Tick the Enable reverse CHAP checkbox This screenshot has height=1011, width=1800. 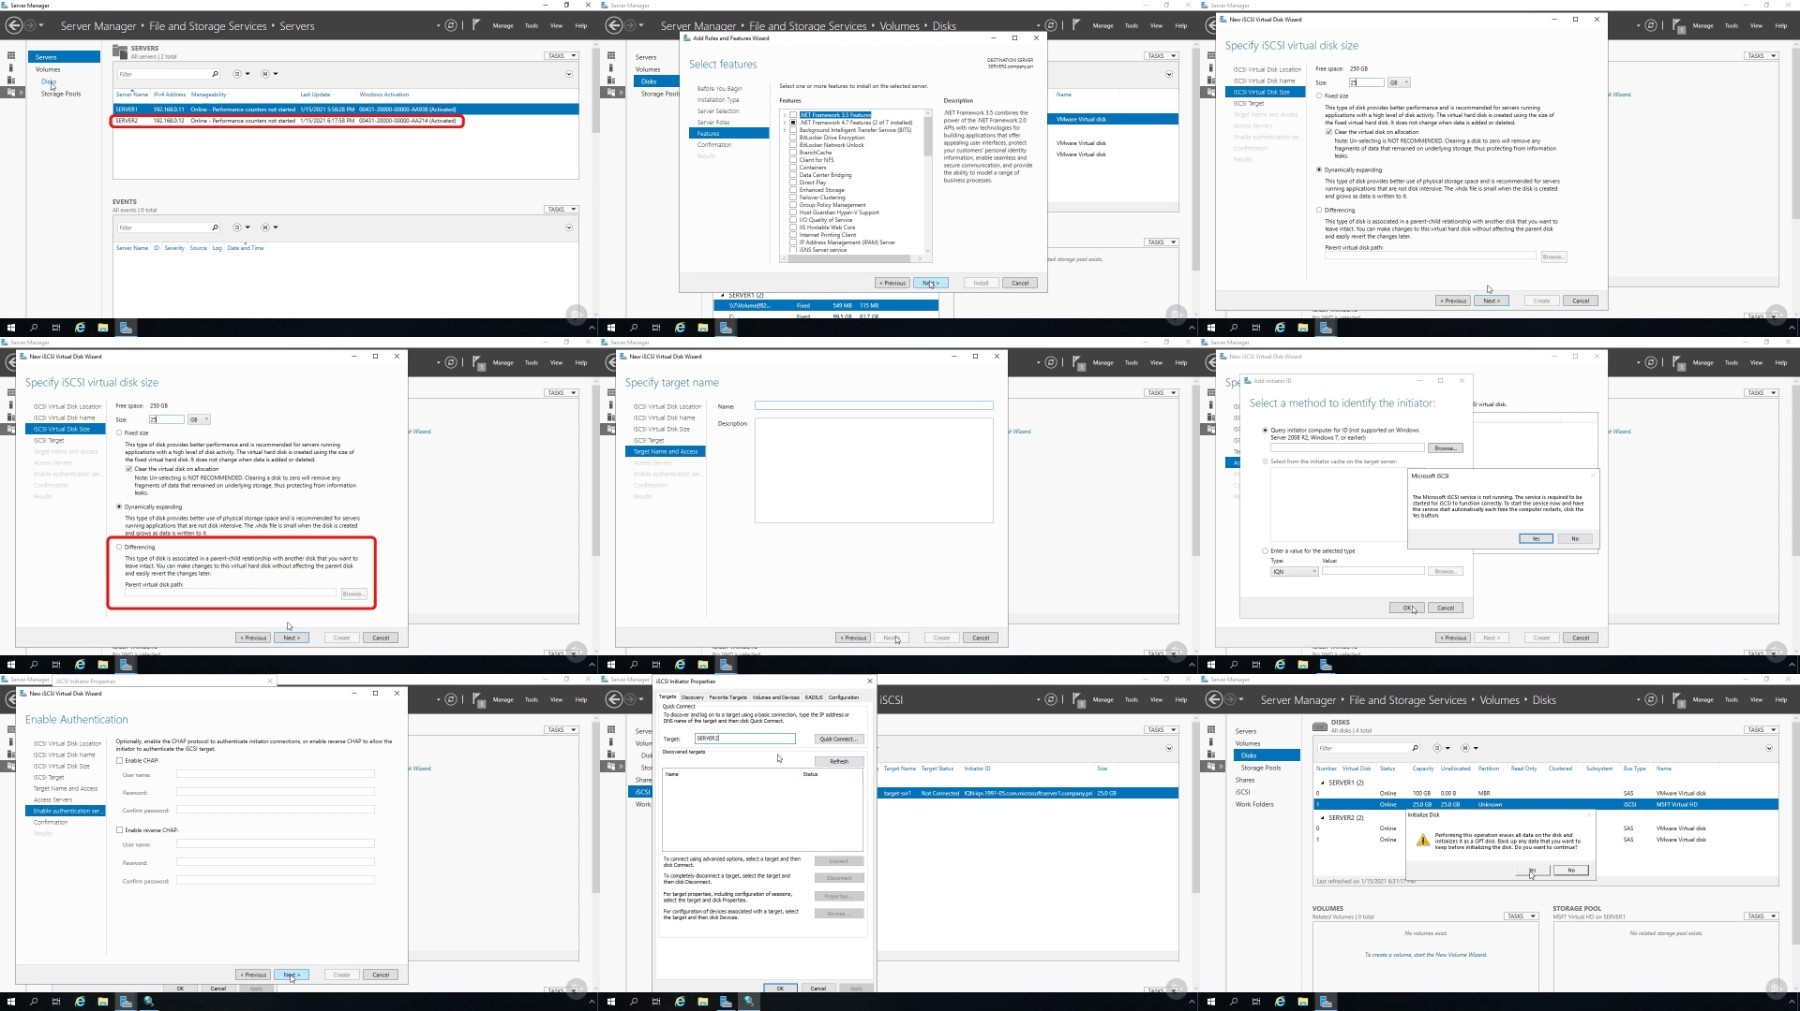[120, 830]
